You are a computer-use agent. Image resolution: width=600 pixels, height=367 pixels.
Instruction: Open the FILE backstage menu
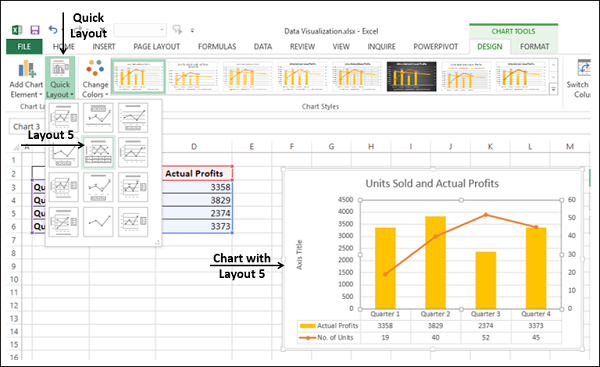(24, 47)
